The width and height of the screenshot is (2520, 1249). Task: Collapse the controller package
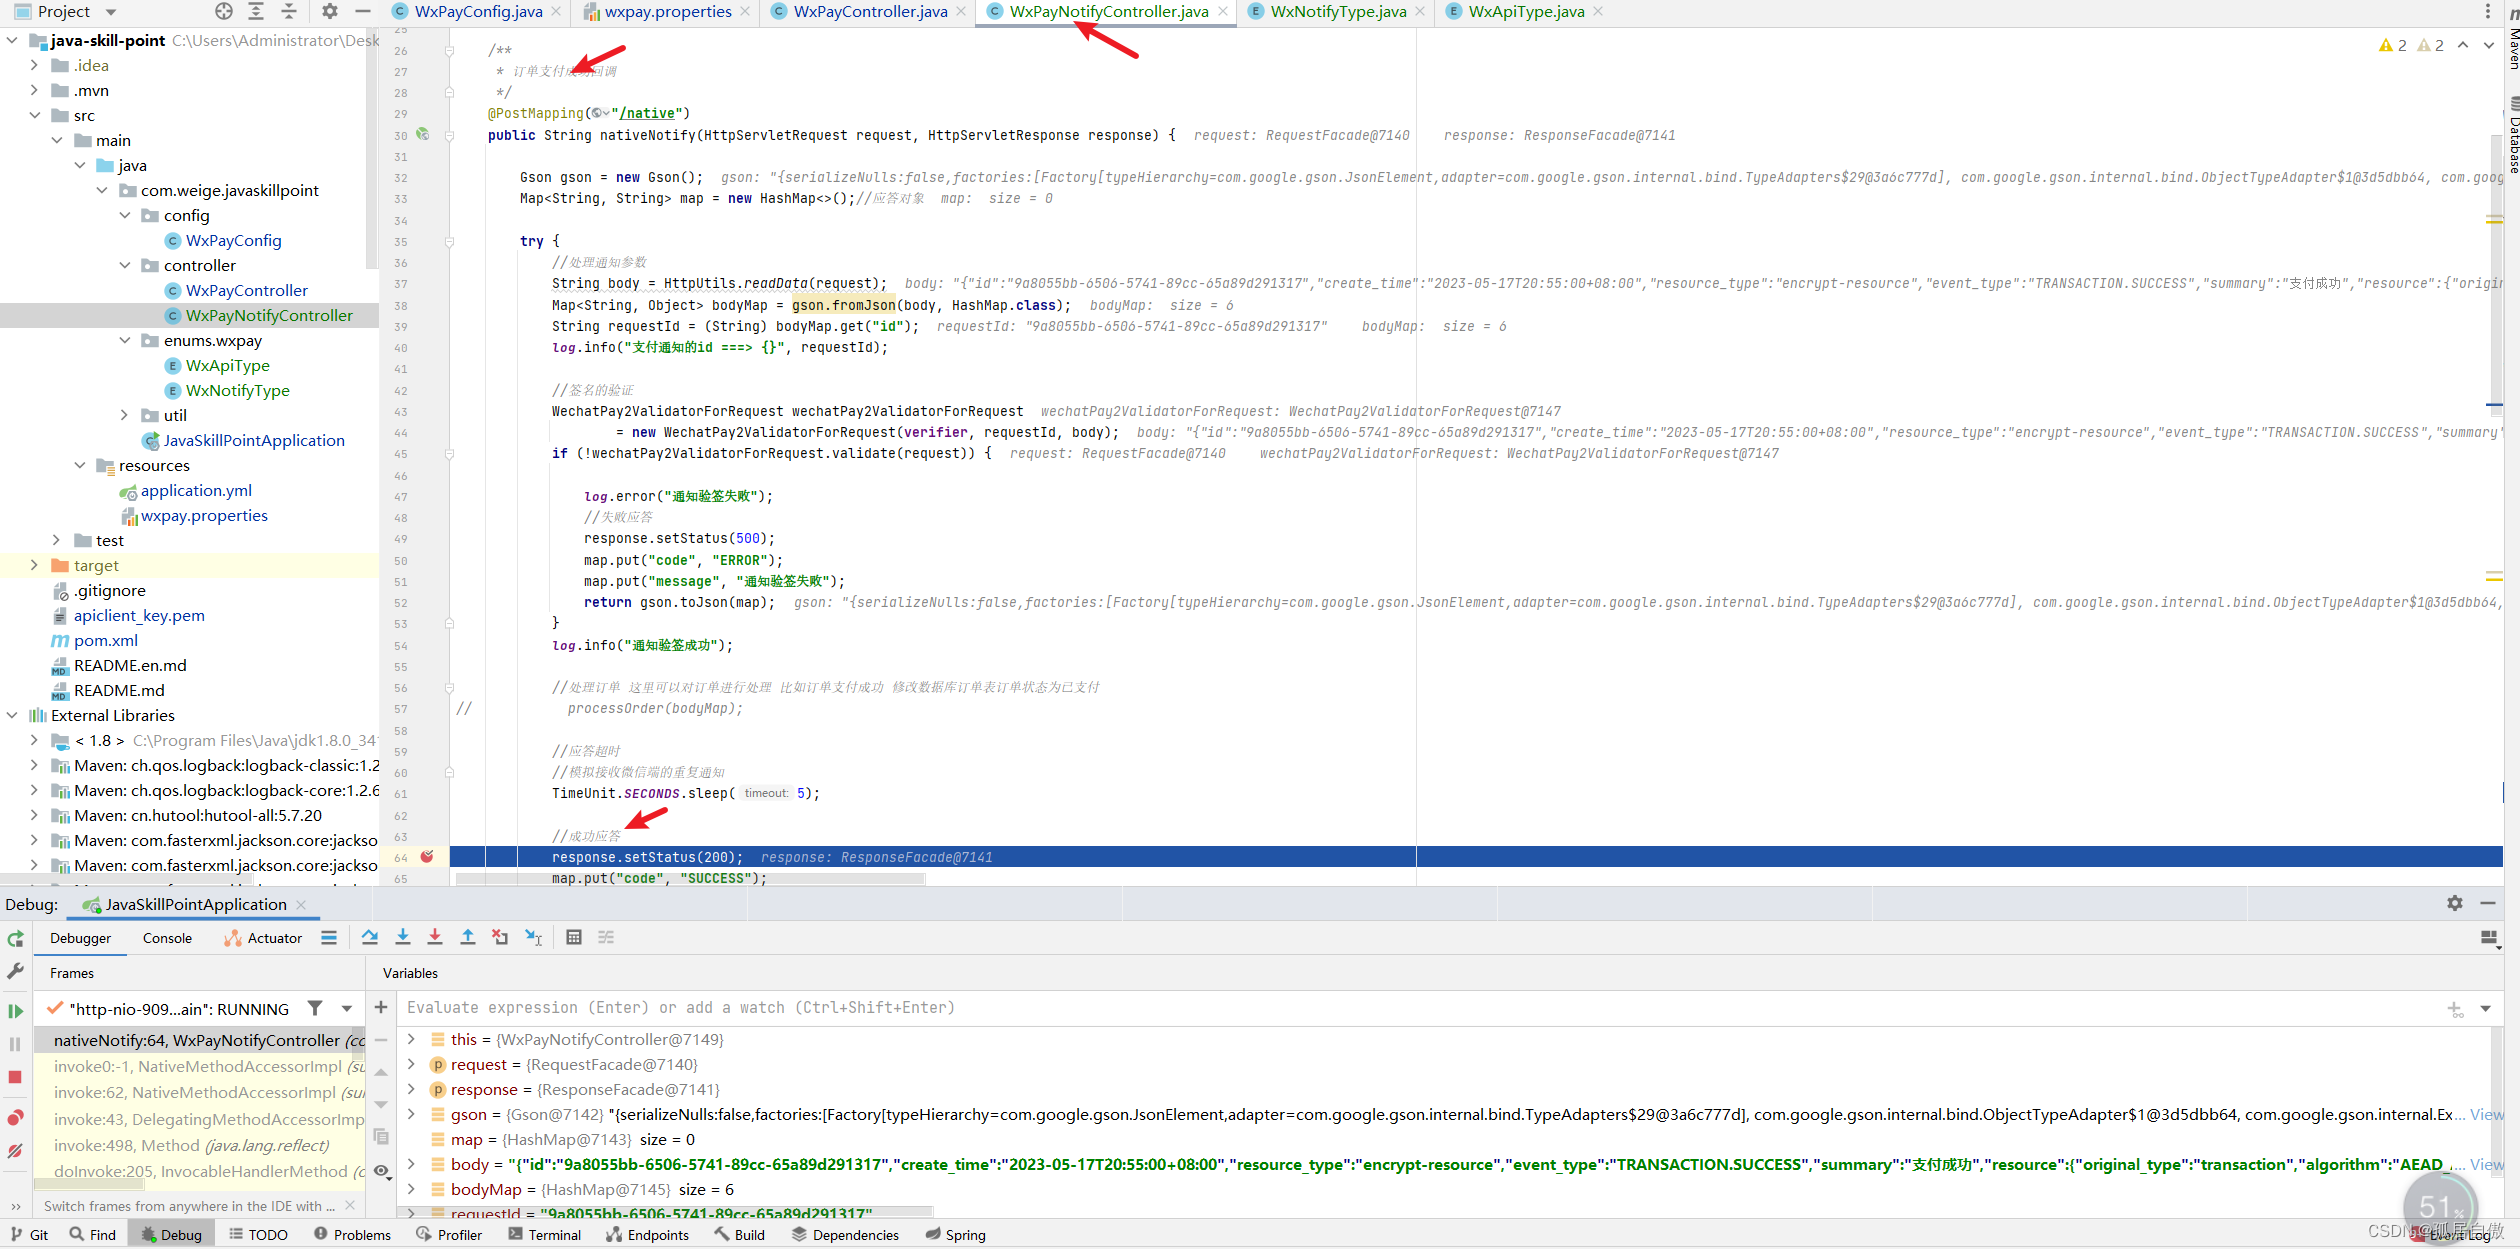125,265
